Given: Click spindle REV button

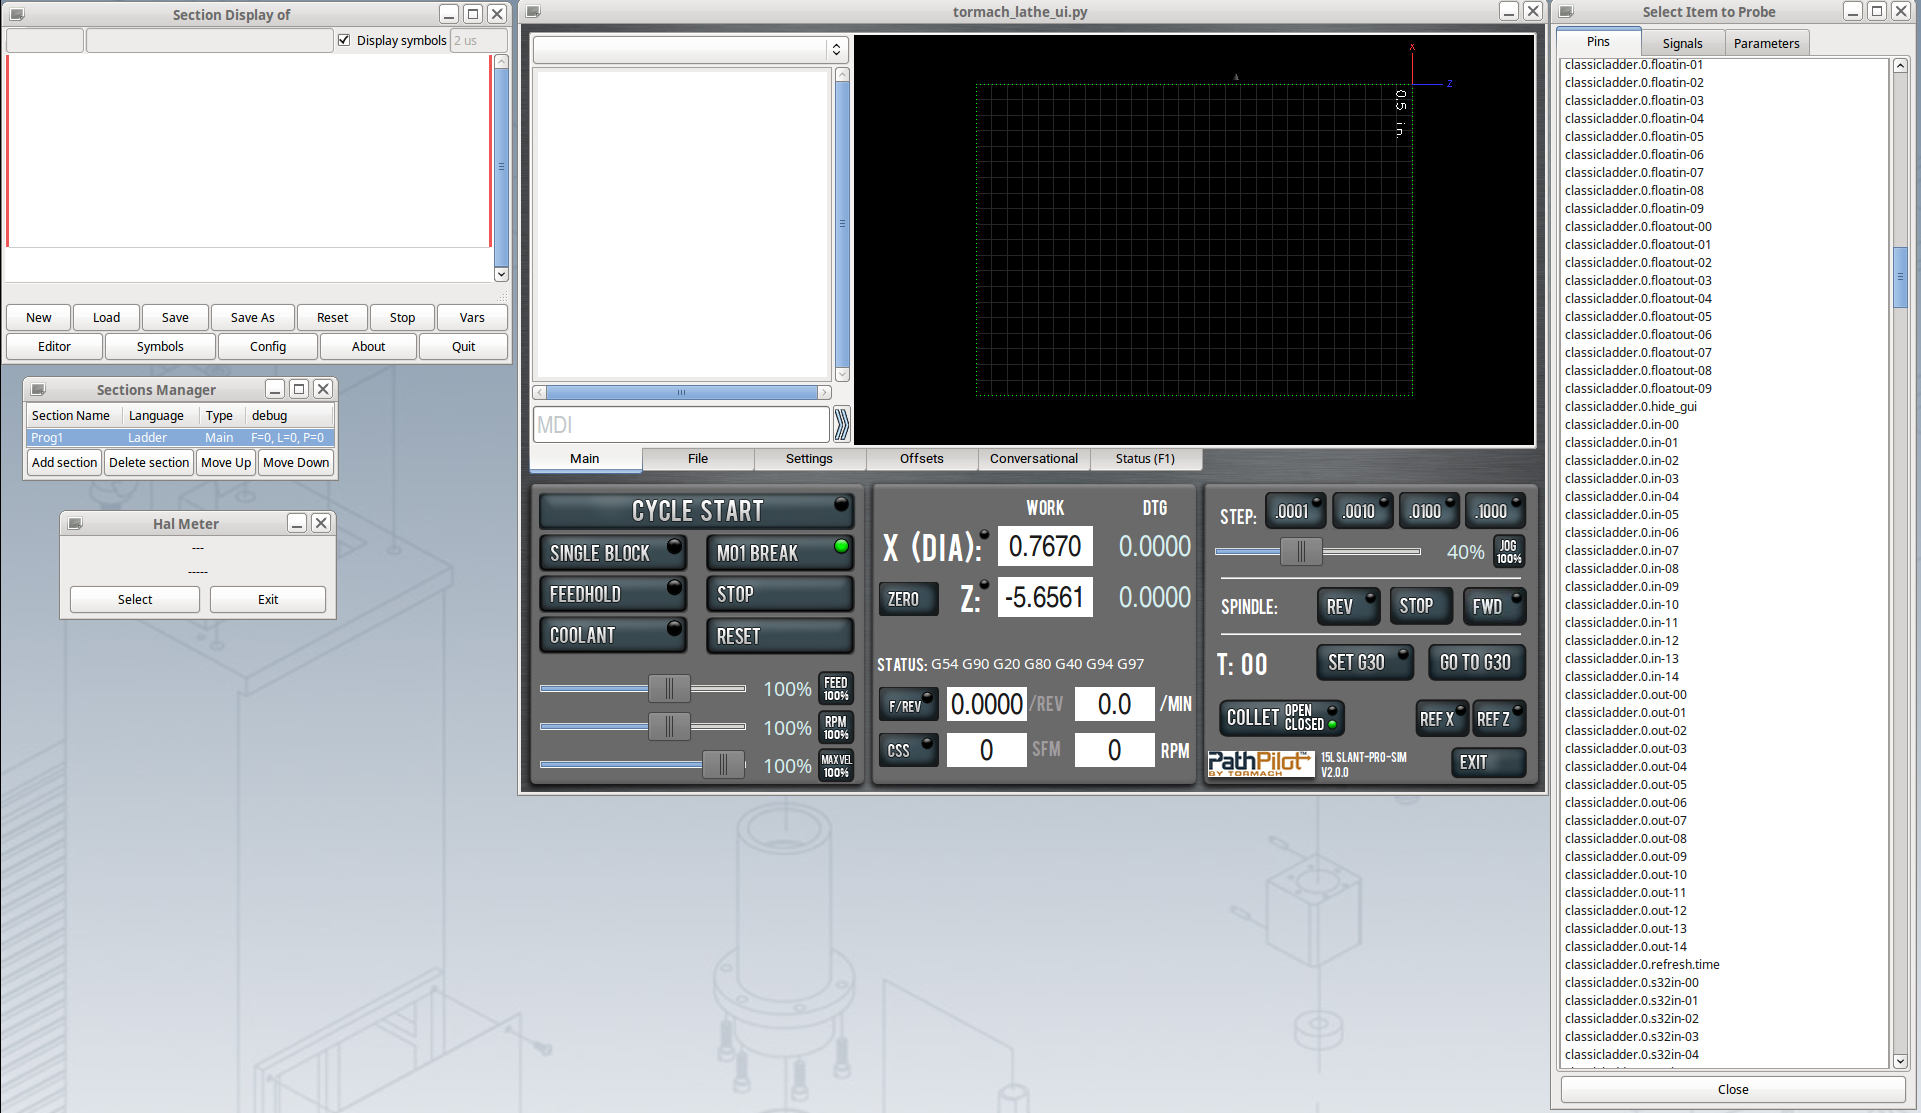Looking at the screenshot, I should [x=1347, y=606].
